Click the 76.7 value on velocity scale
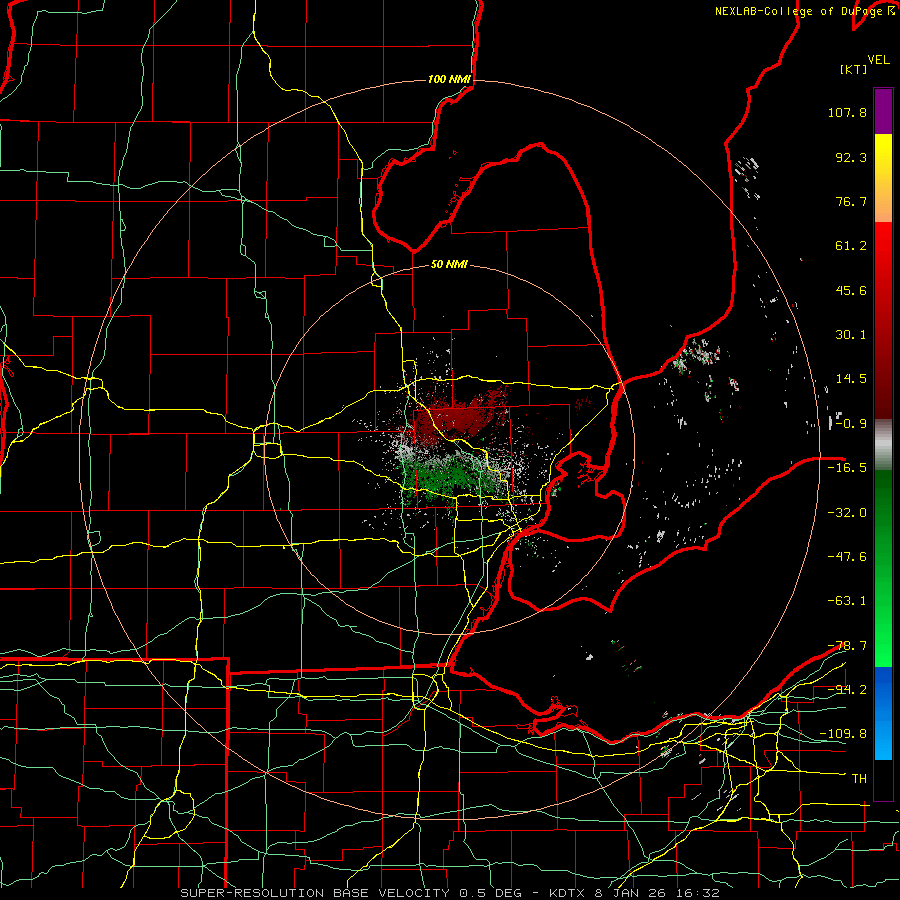The height and width of the screenshot is (900, 900). pos(851,201)
